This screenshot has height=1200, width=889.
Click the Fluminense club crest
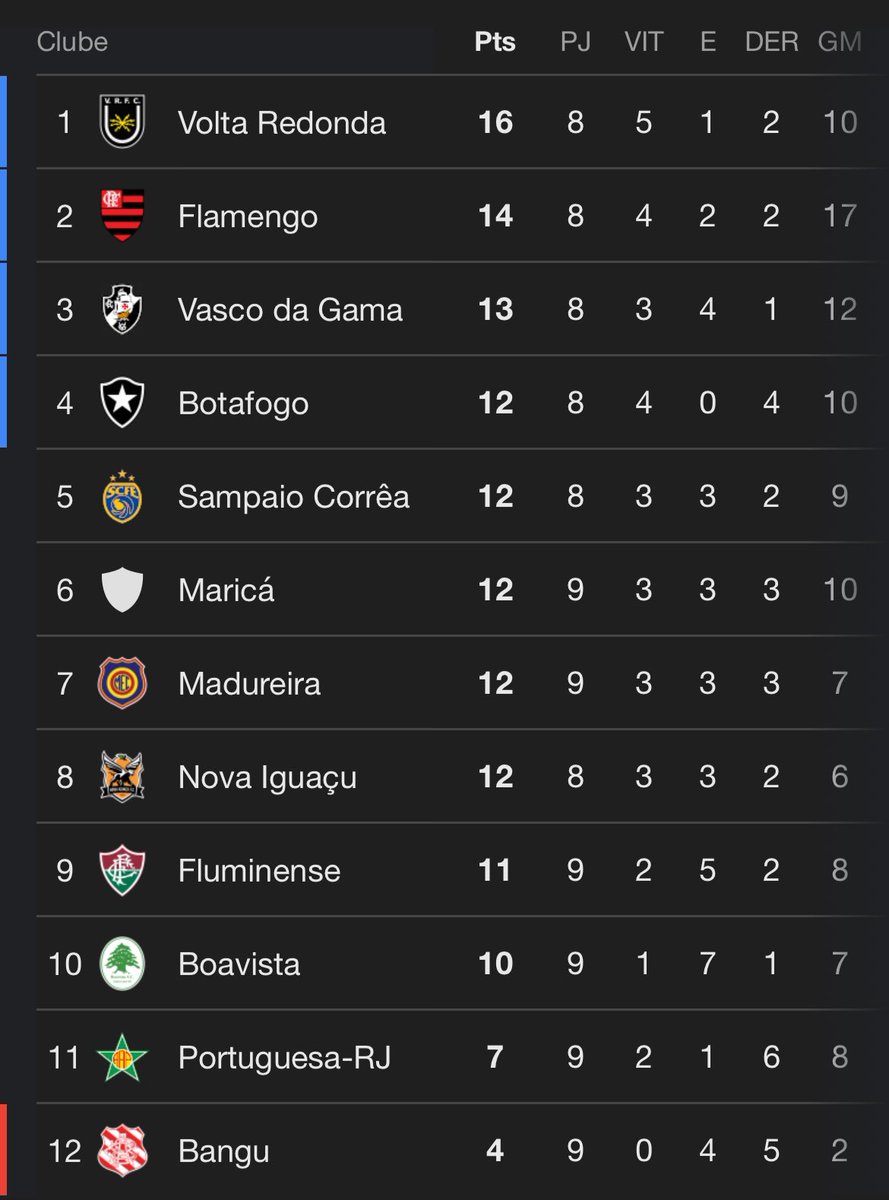(x=123, y=870)
